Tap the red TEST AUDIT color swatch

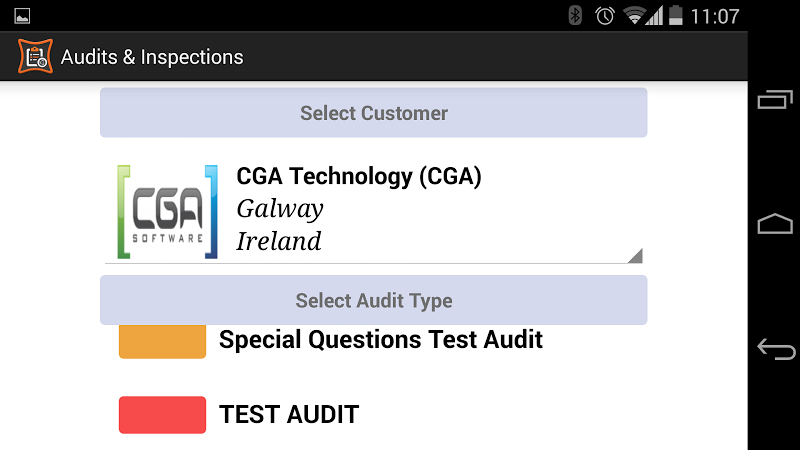[162, 415]
